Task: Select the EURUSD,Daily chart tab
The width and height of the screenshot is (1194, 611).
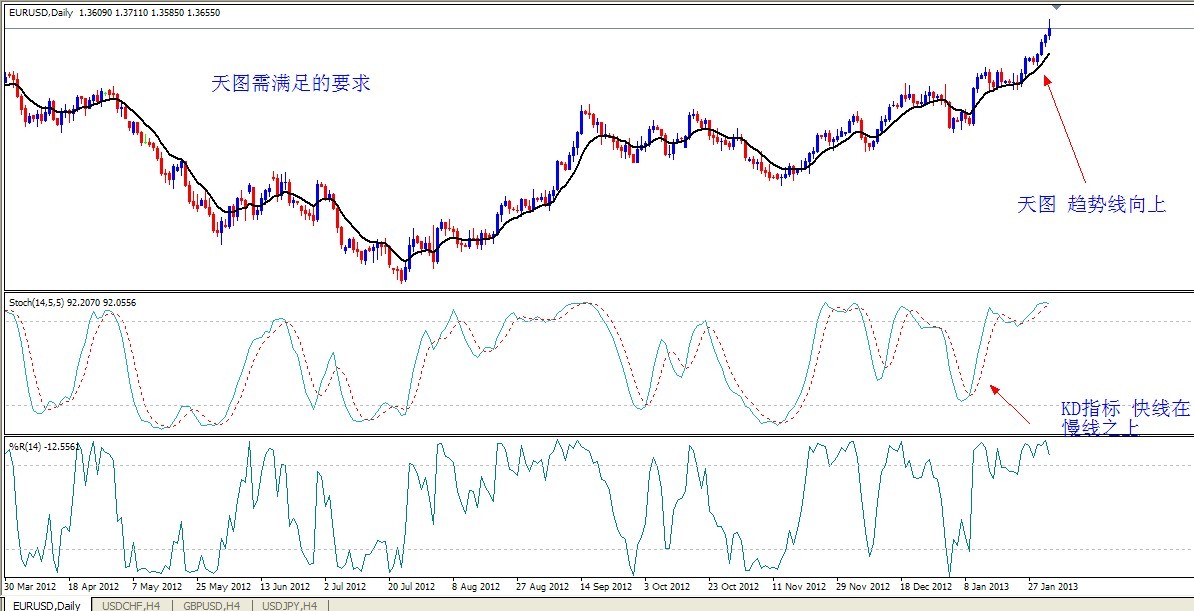Action: point(46,605)
